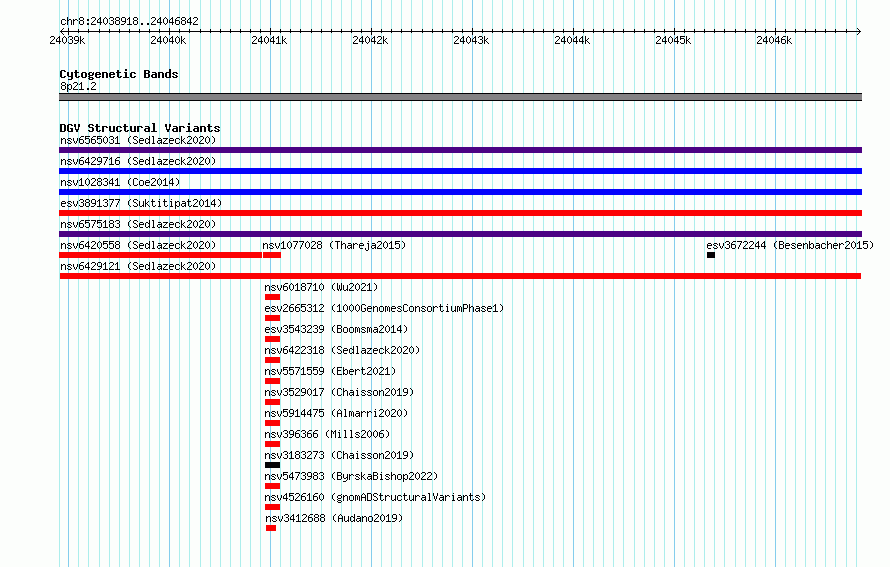Click the long red bar of nsv6429121
Image resolution: width=890 pixels, height=567 pixels.
point(460,276)
